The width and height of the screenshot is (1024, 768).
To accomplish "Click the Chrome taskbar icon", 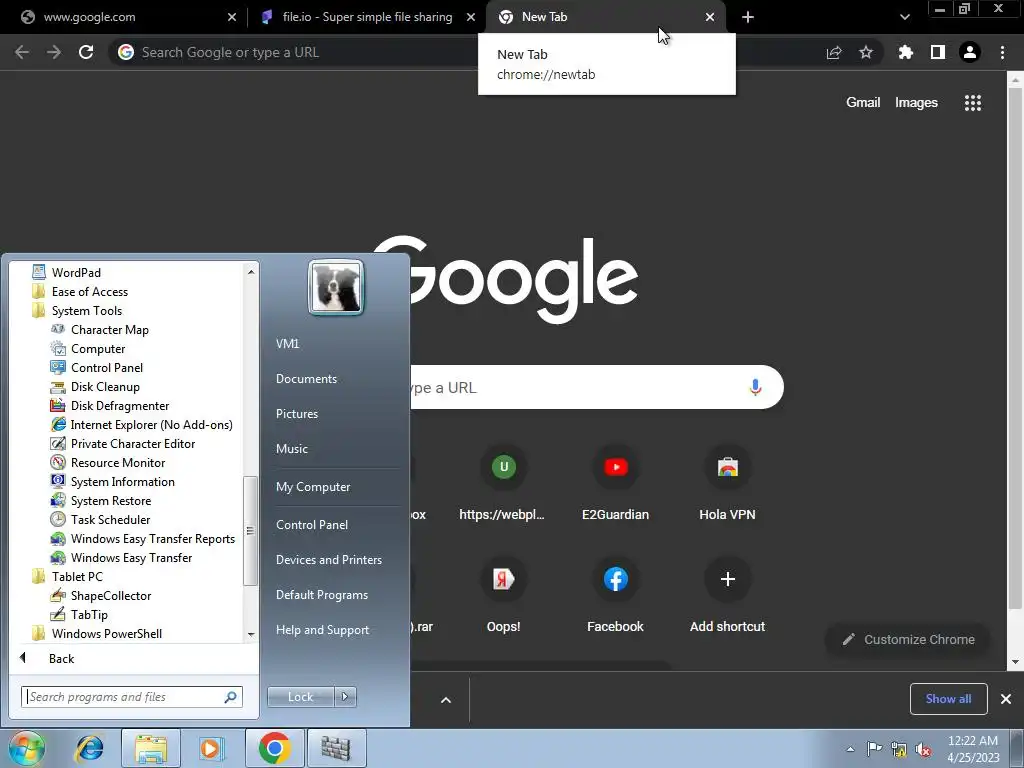I will [x=274, y=748].
